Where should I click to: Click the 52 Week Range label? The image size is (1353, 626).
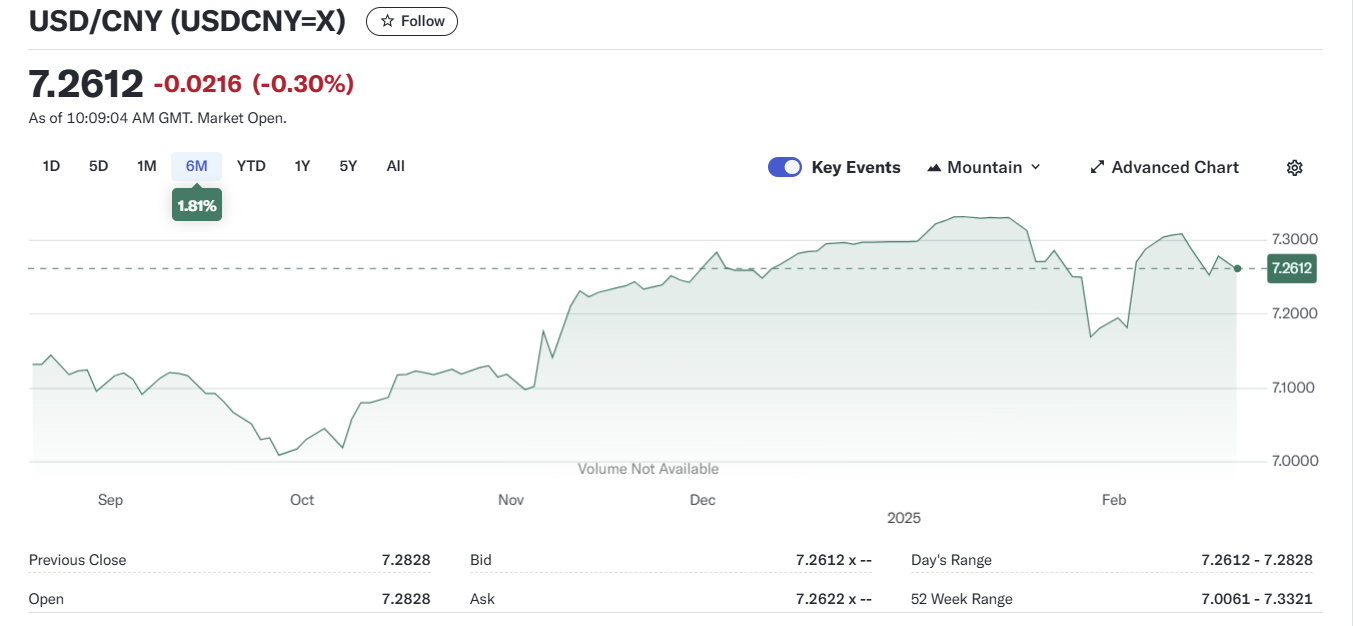tap(961, 599)
